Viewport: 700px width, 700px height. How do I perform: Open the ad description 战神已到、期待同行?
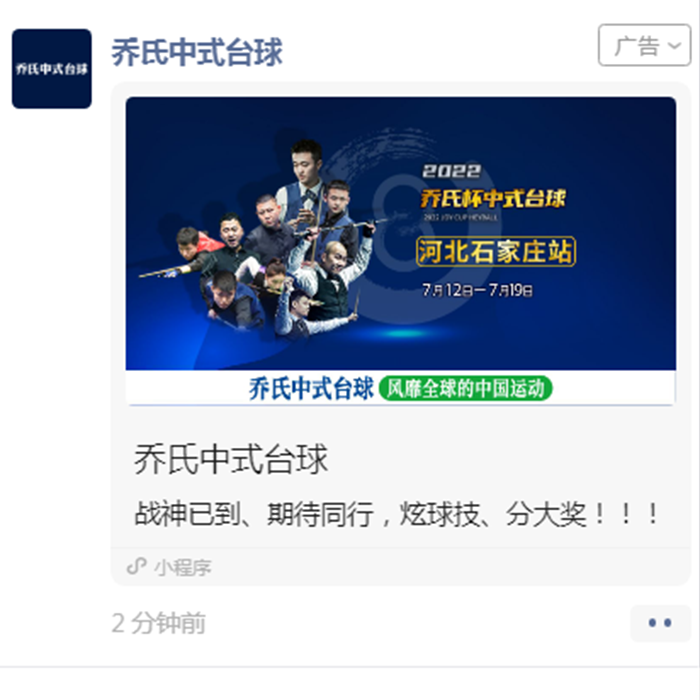(x=396, y=514)
